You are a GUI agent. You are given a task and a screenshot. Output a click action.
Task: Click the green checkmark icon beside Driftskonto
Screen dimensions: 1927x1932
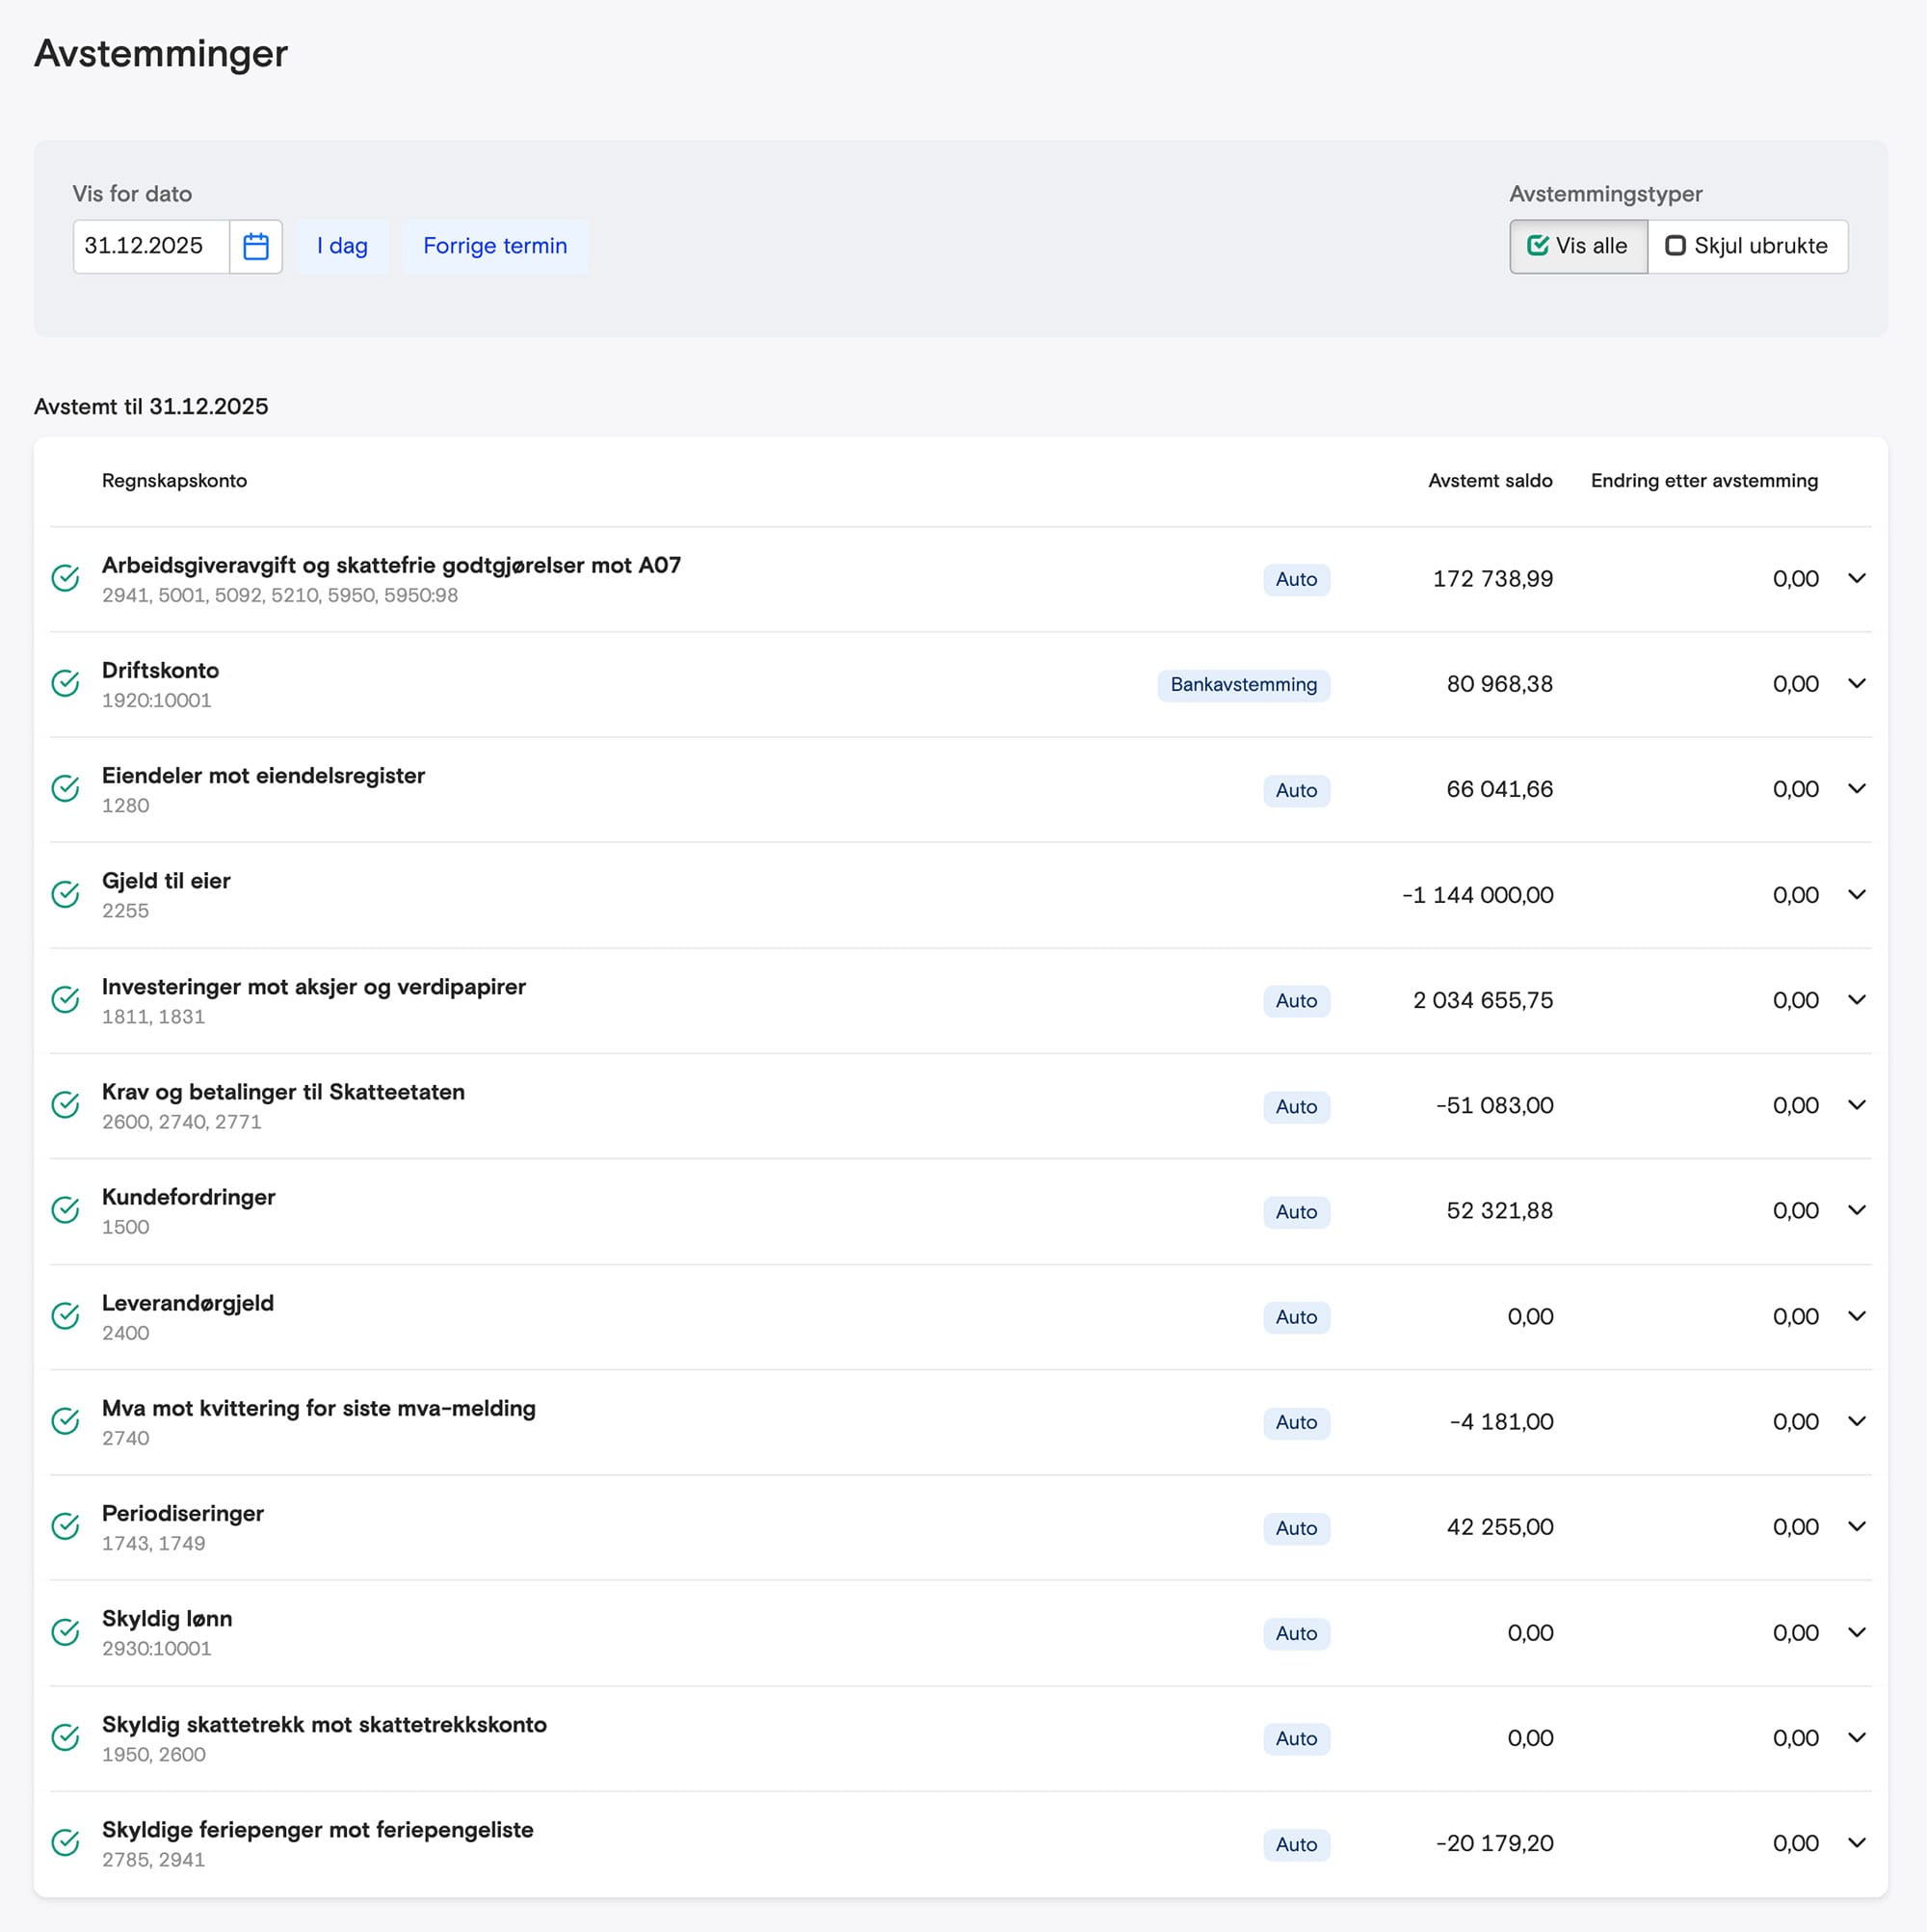click(x=66, y=684)
